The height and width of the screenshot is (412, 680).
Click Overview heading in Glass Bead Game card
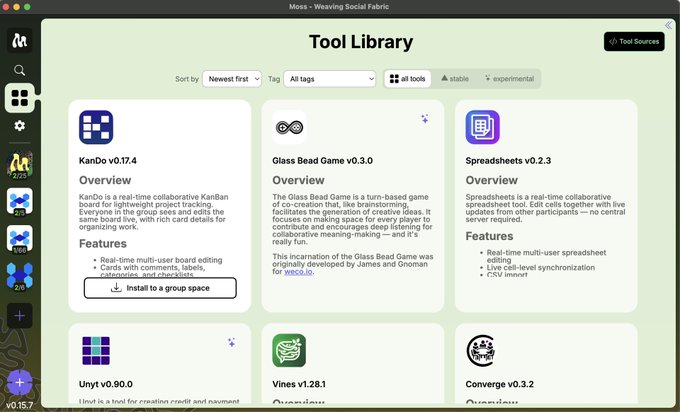[298, 180]
